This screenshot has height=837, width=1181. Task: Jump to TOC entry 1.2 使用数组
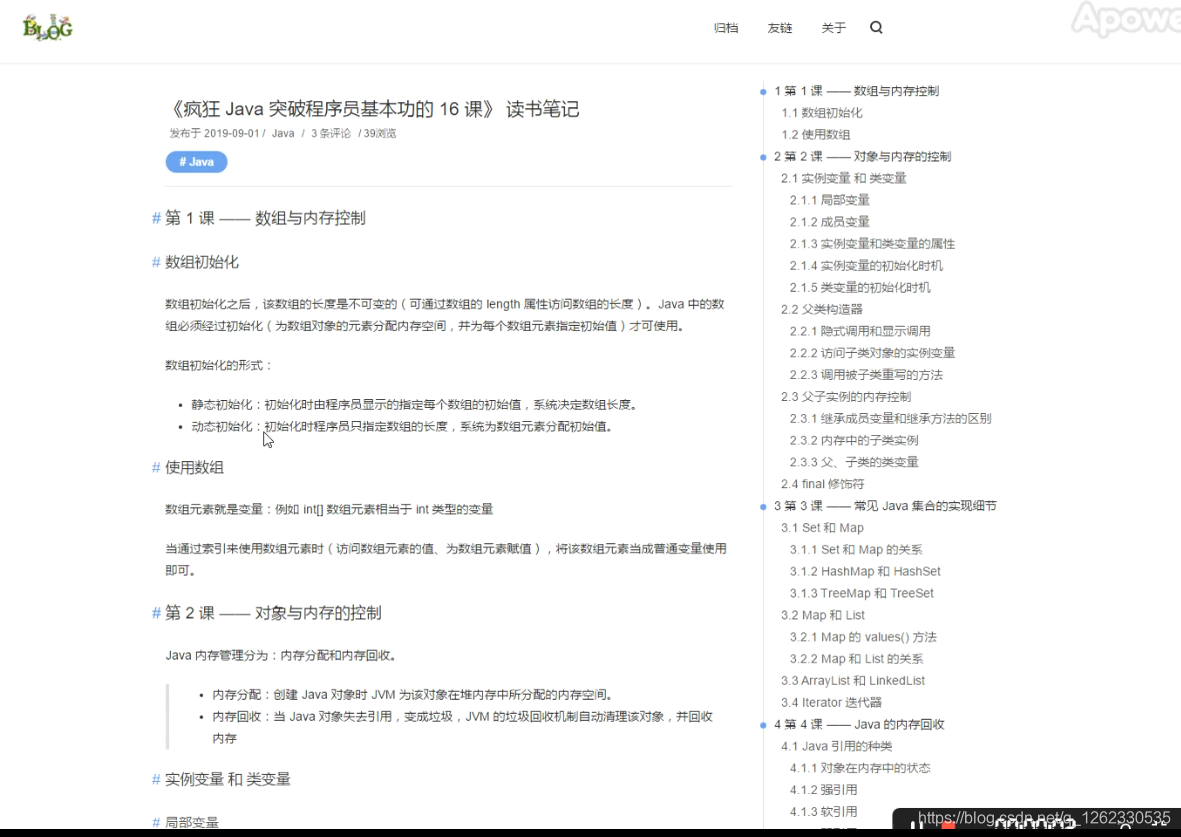(816, 135)
